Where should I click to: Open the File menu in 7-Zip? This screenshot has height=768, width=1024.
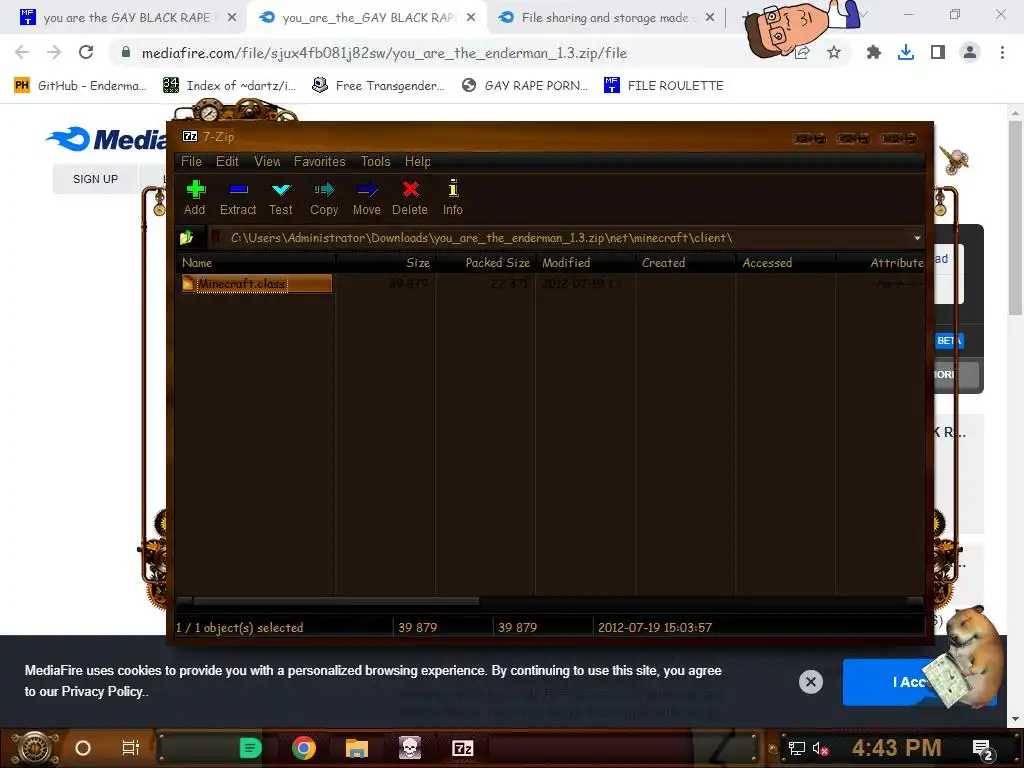click(x=191, y=161)
